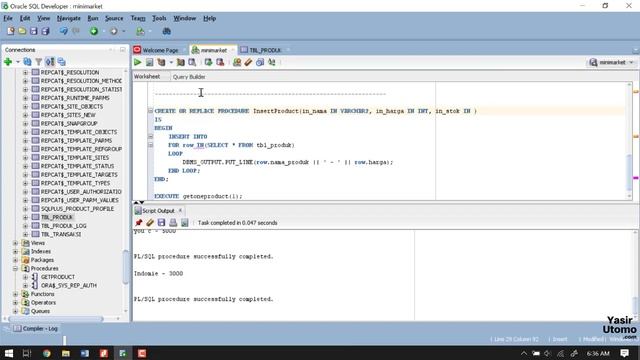Click the Explain Plan icon
This screenshot has width=640, height=360.
pos(161,62)
